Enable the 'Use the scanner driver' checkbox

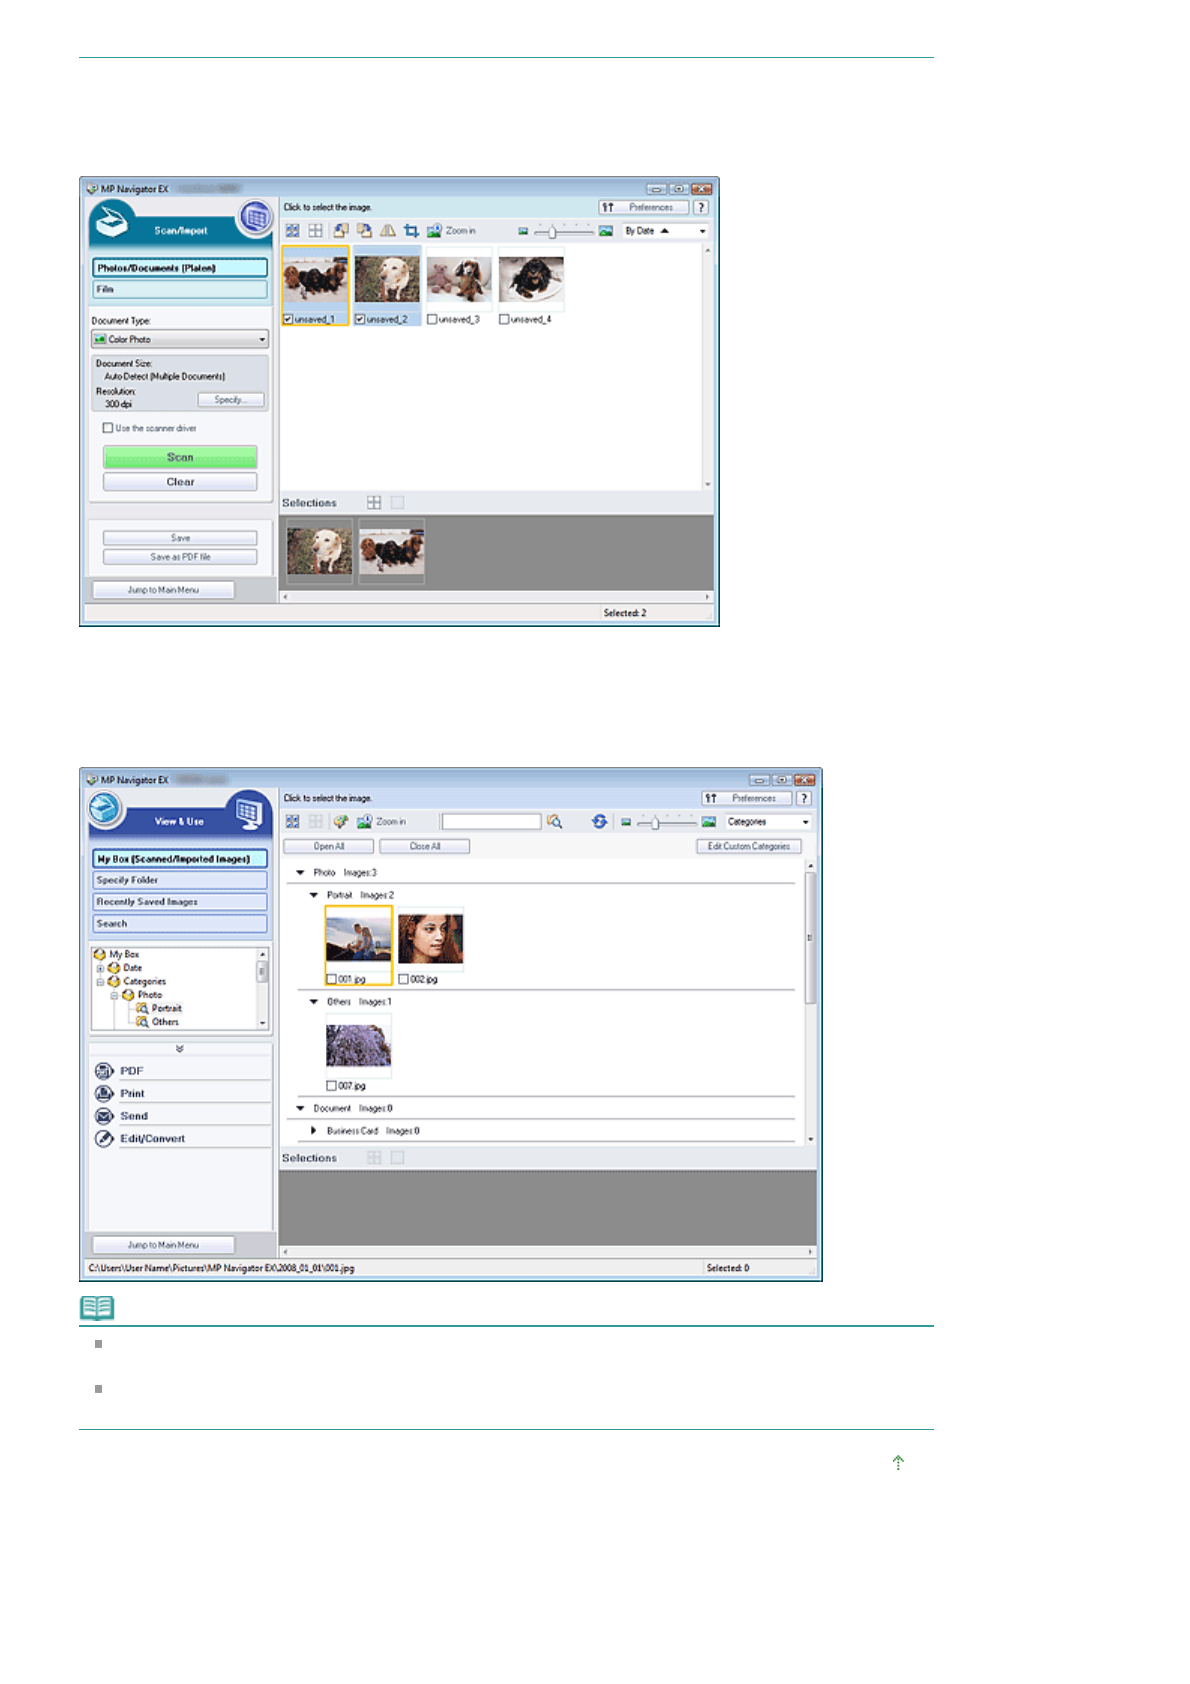click(108, 428)
